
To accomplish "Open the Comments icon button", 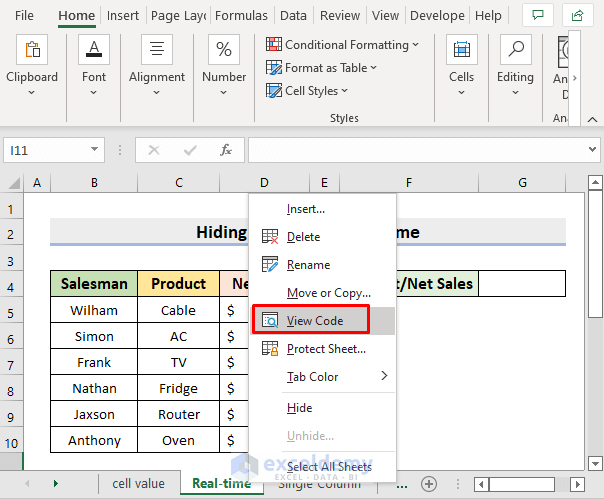I will [x=539, y=16].
